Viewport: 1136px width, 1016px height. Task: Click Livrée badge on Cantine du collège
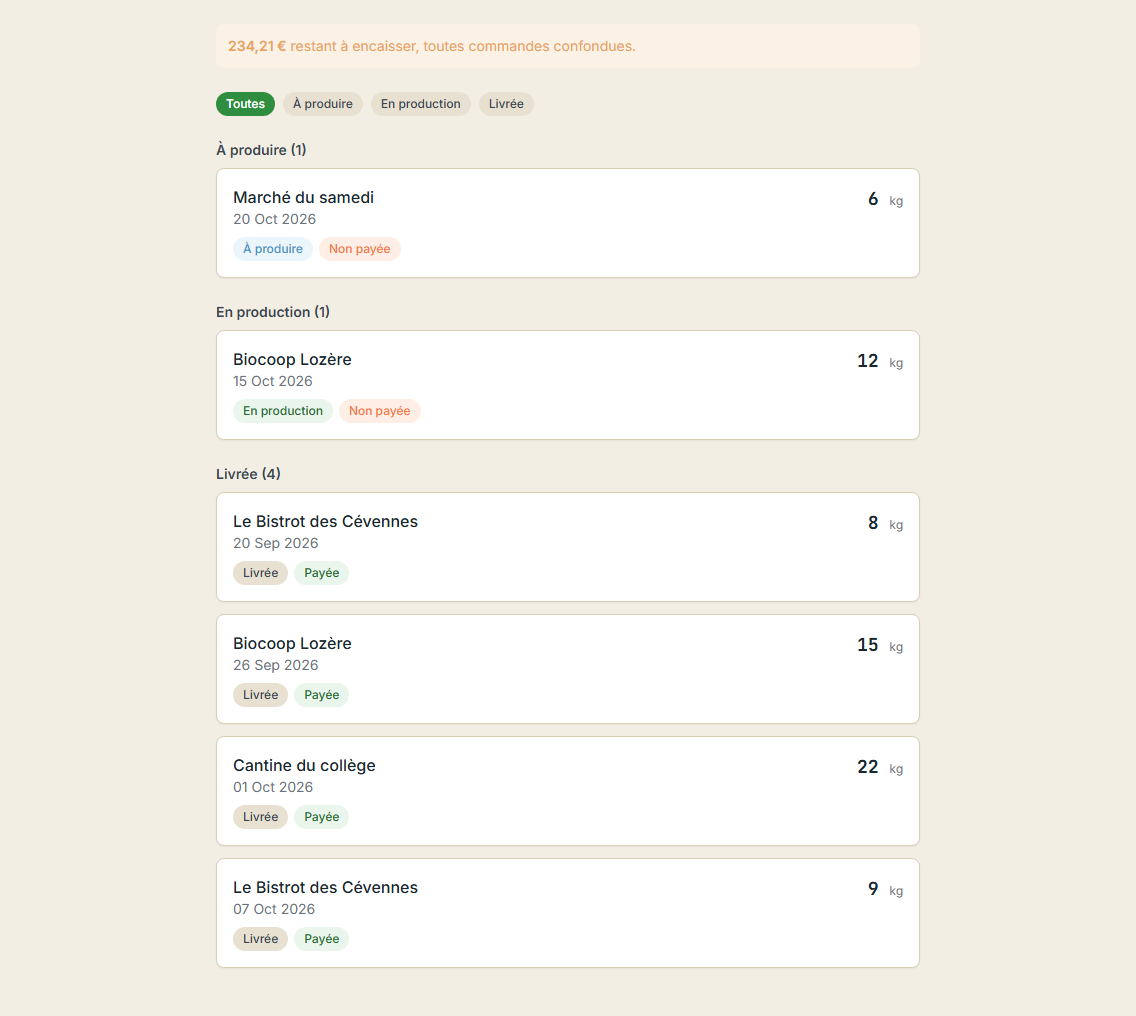click(260, 817)
